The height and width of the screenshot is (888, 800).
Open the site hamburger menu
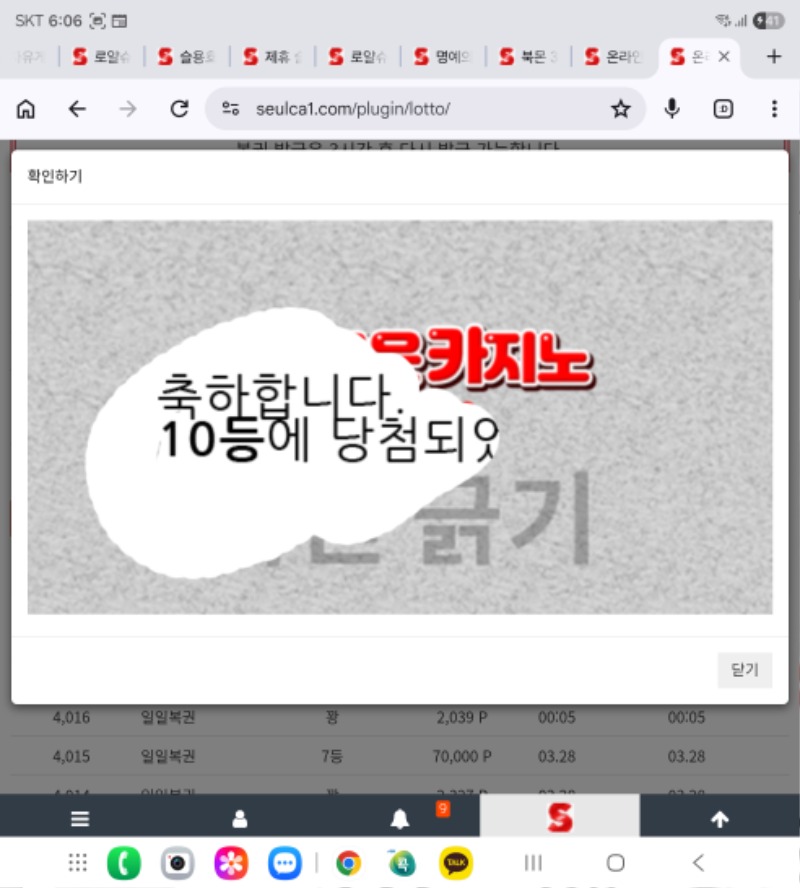point(80,819)
